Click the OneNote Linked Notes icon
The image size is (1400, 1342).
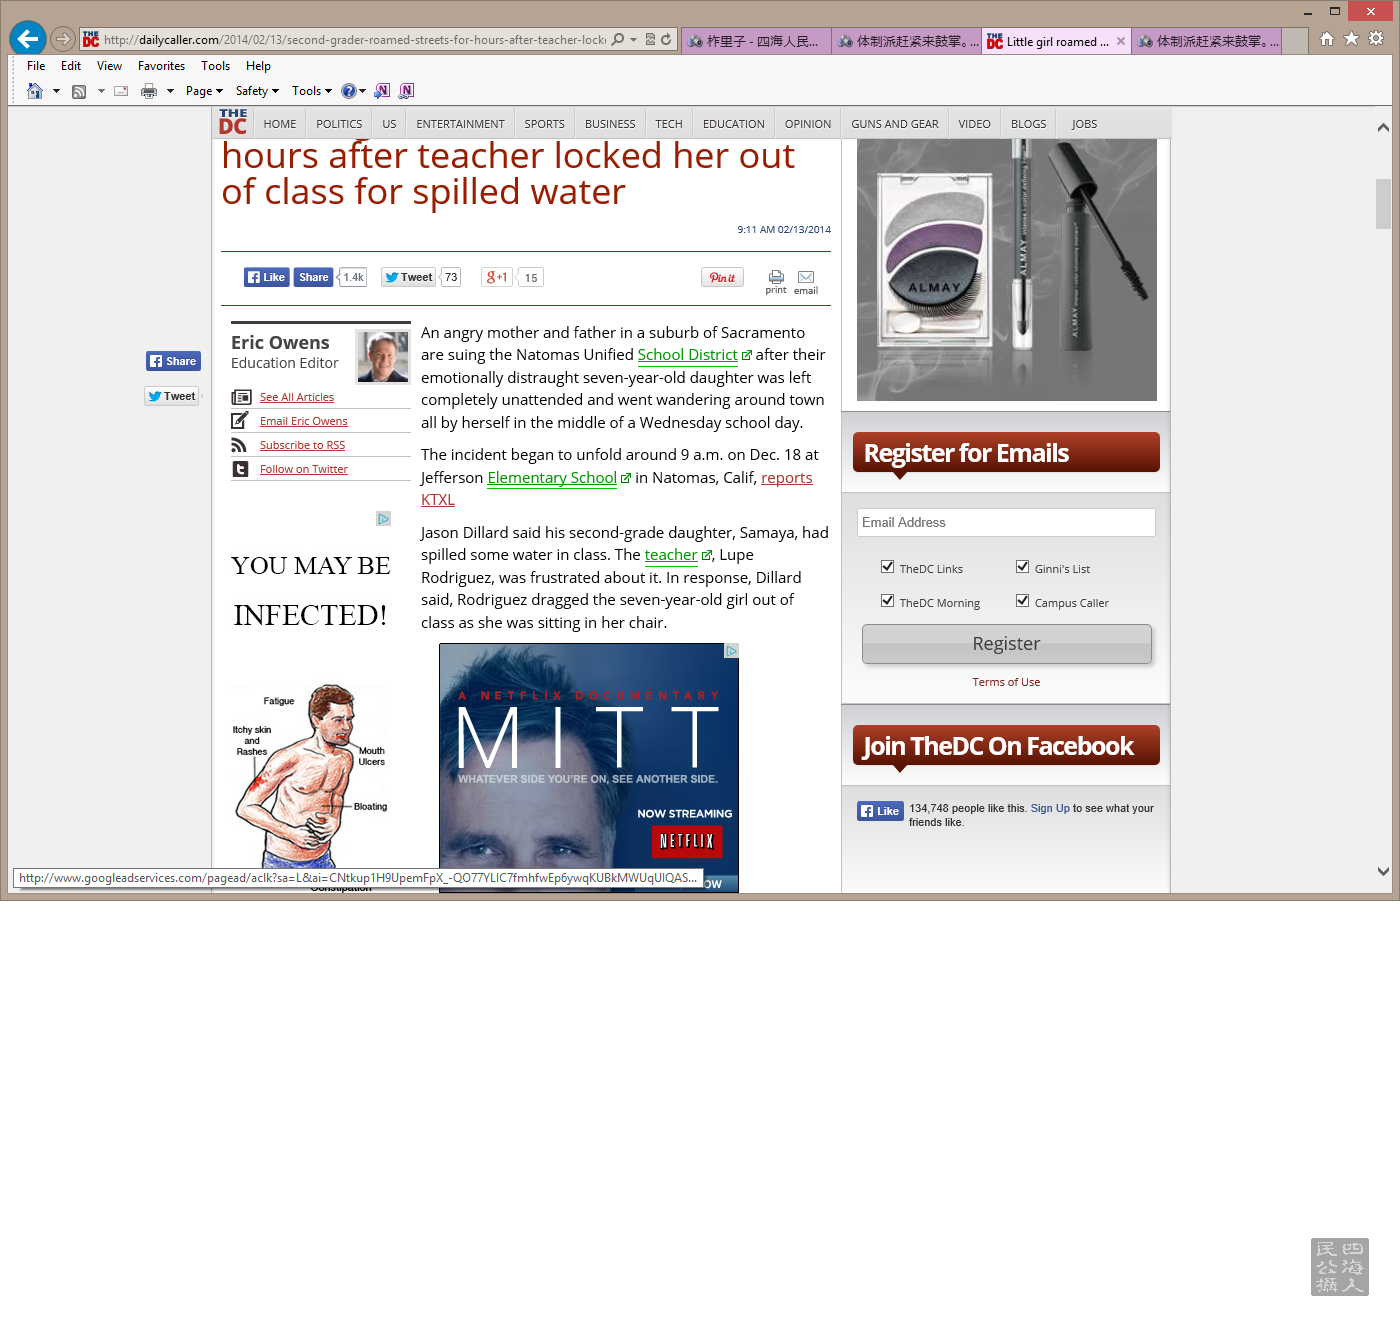pyautogui.click(x=406, y=91)
